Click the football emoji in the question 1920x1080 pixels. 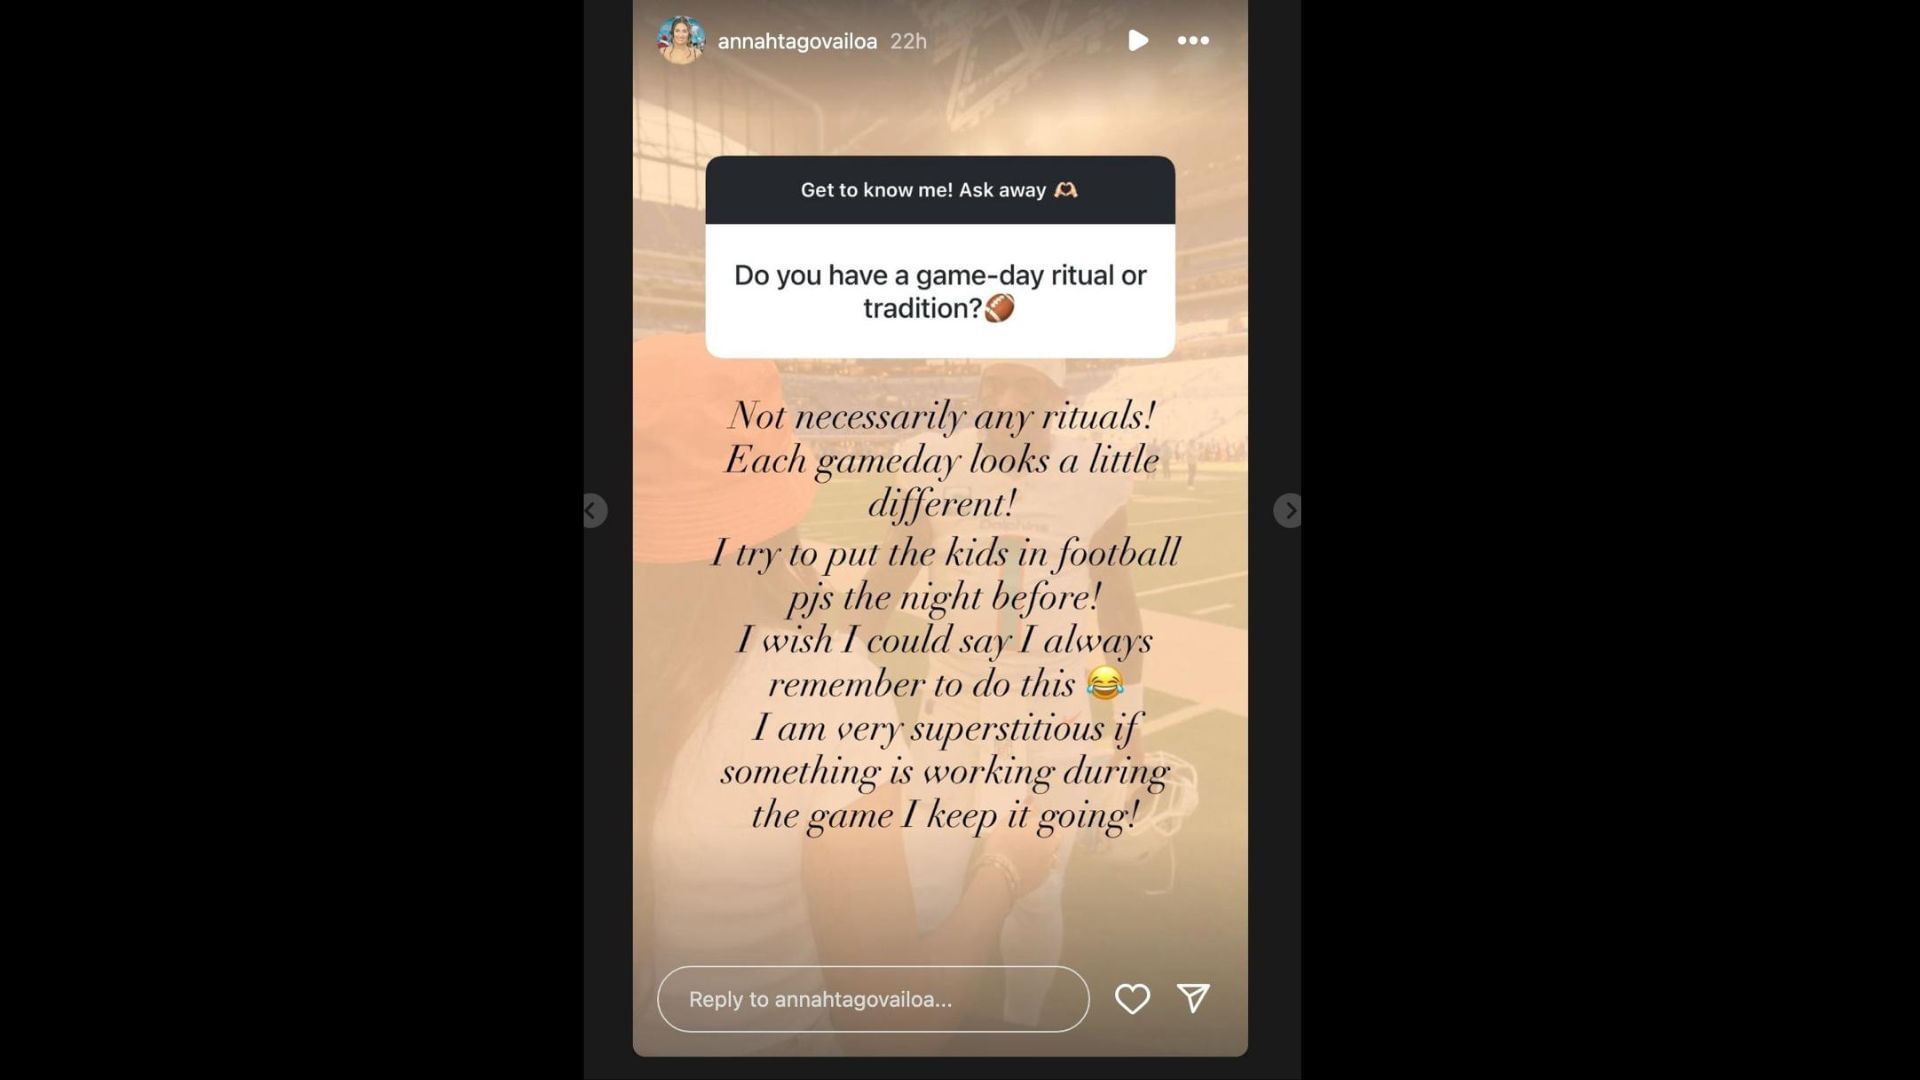coord(999,308)
